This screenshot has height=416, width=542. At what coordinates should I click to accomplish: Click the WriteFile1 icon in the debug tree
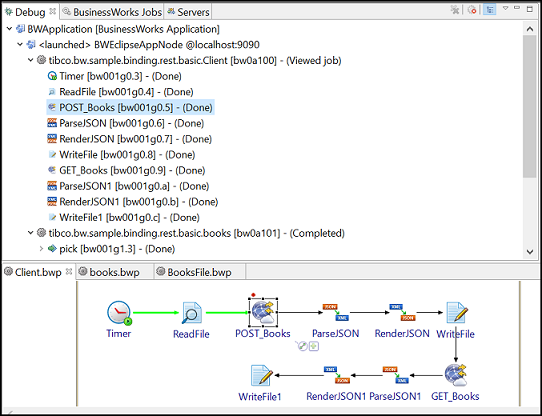52,218
